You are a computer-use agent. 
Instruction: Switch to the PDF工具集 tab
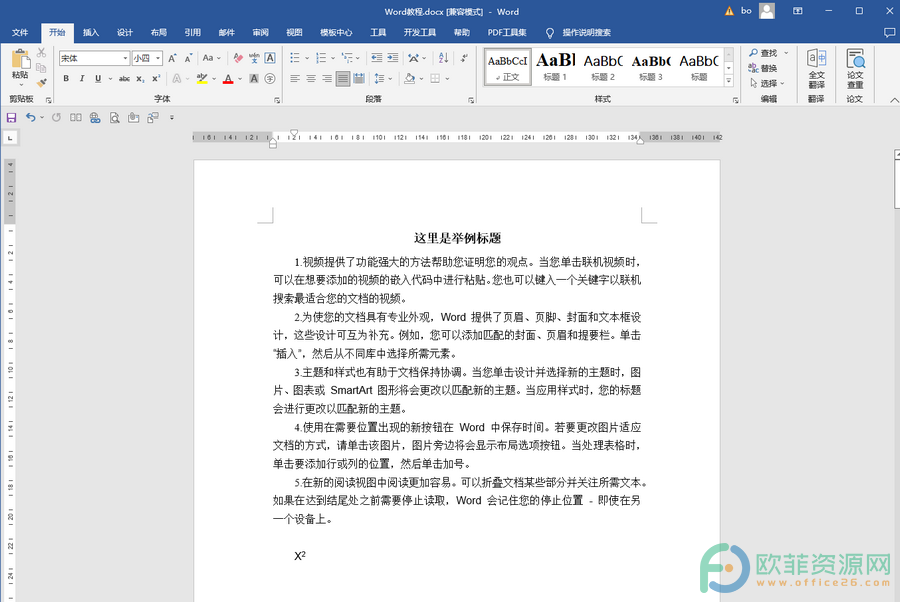tap(507, 33)
